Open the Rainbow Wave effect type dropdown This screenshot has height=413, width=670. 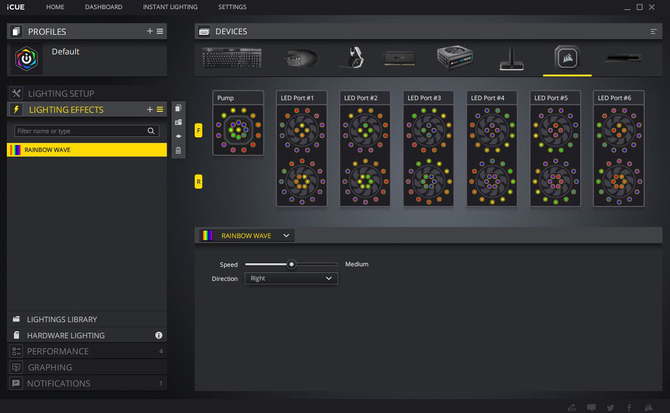pyautogui.click(x=247, y=235)
